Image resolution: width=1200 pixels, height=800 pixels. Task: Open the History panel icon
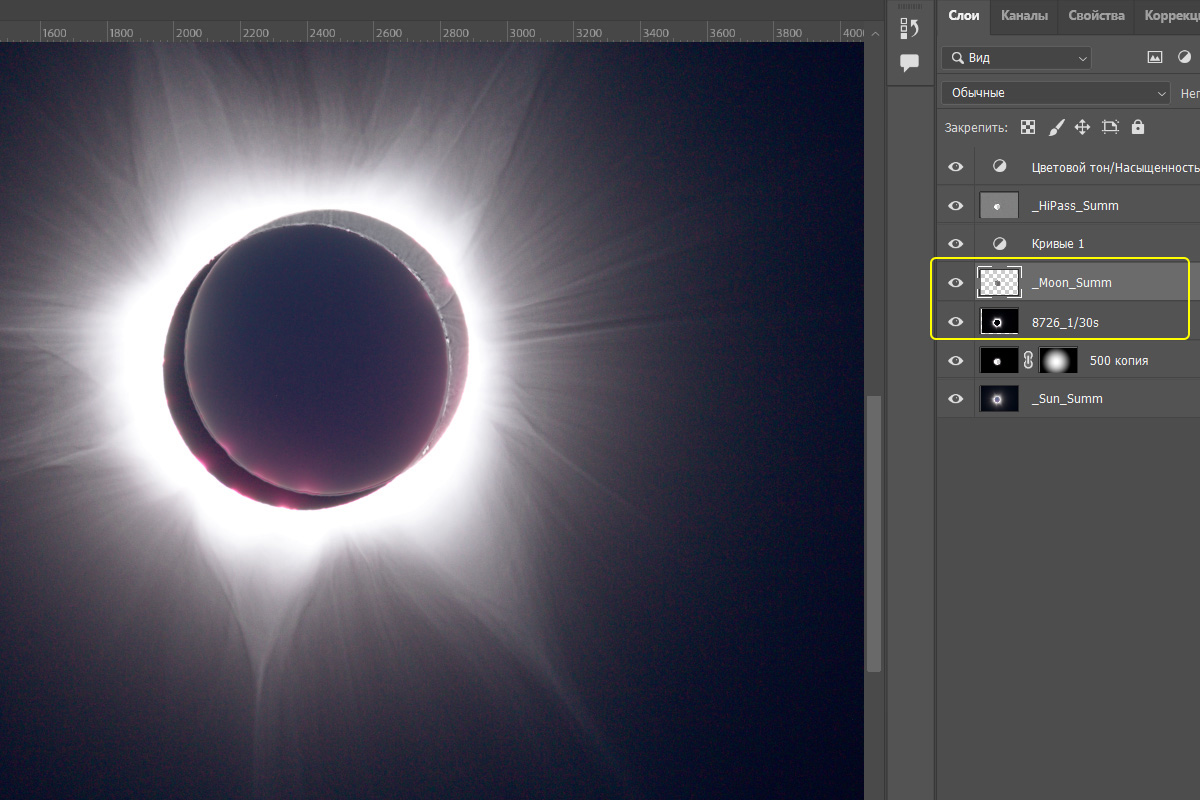point(909,28)
